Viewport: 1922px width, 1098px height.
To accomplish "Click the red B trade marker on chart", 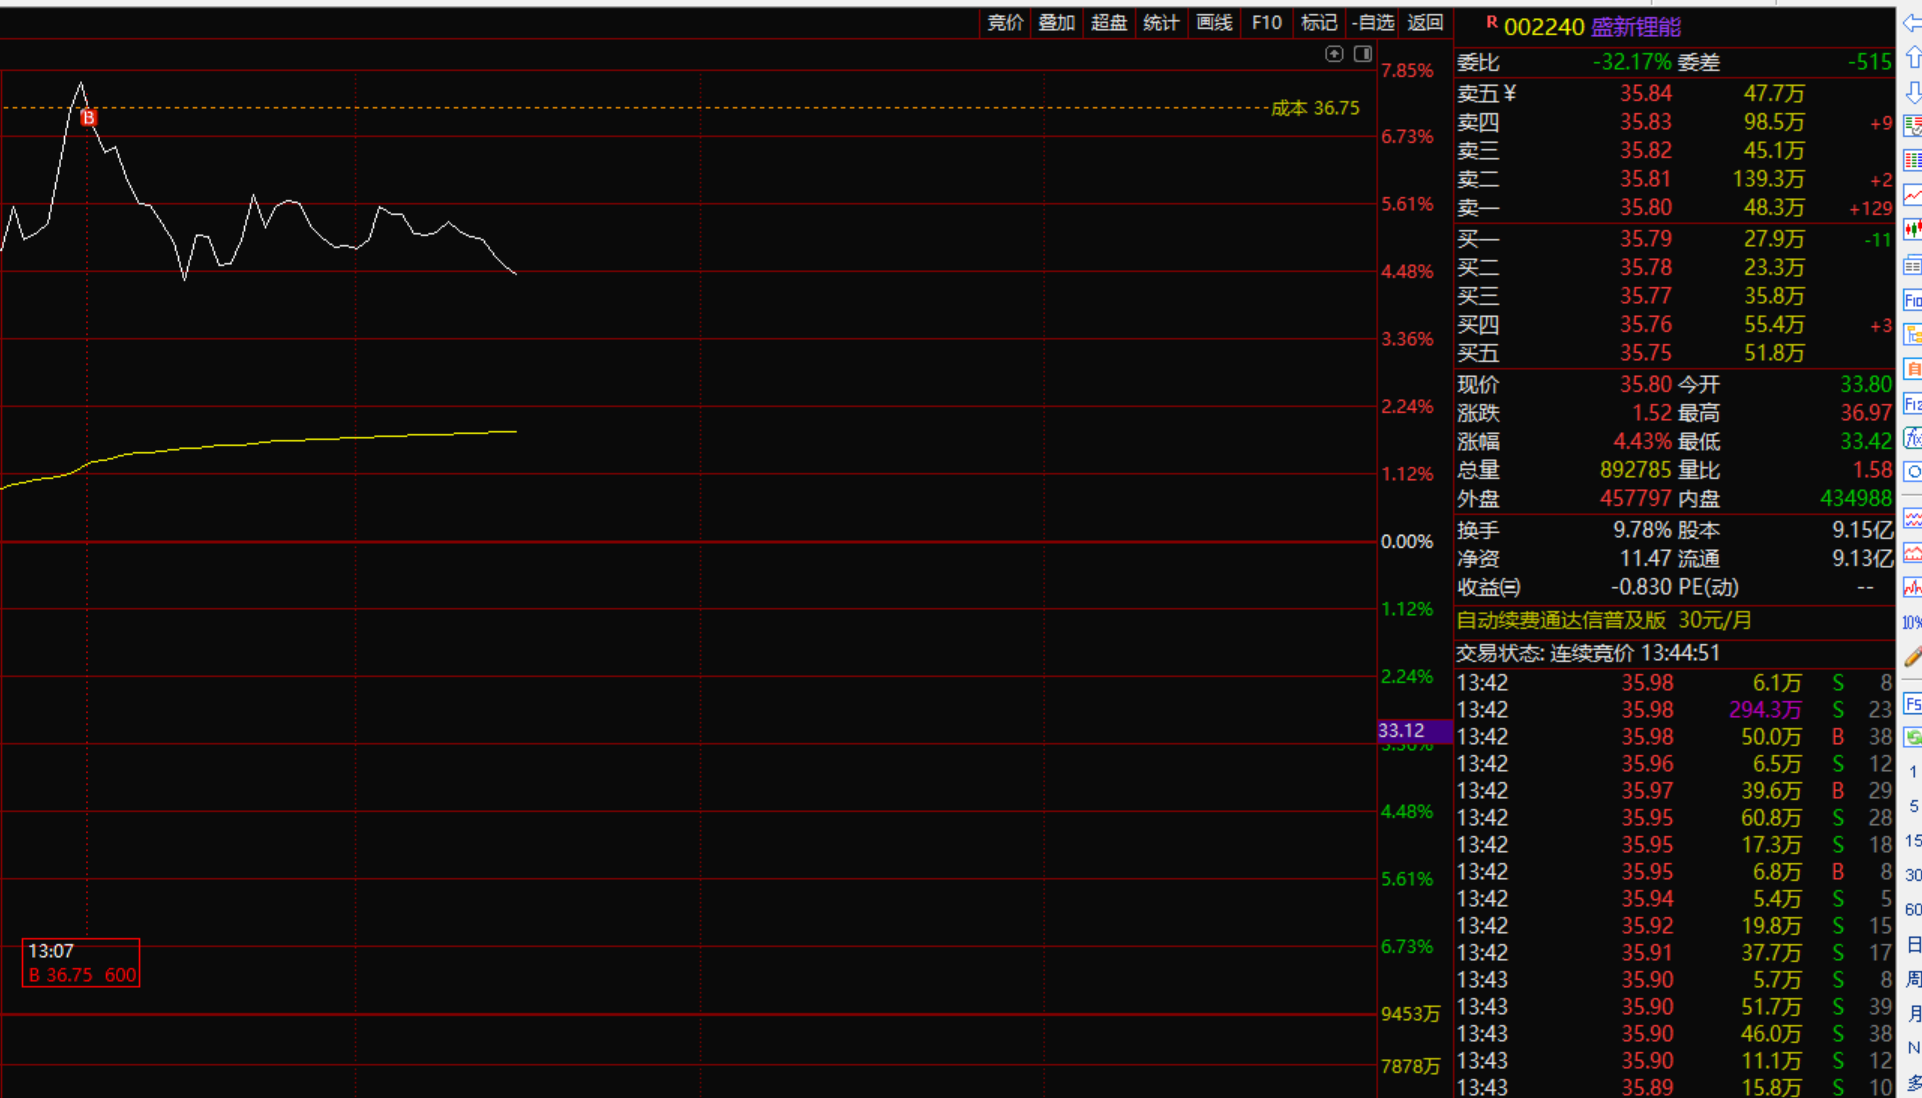I will [x=88, y=118].
